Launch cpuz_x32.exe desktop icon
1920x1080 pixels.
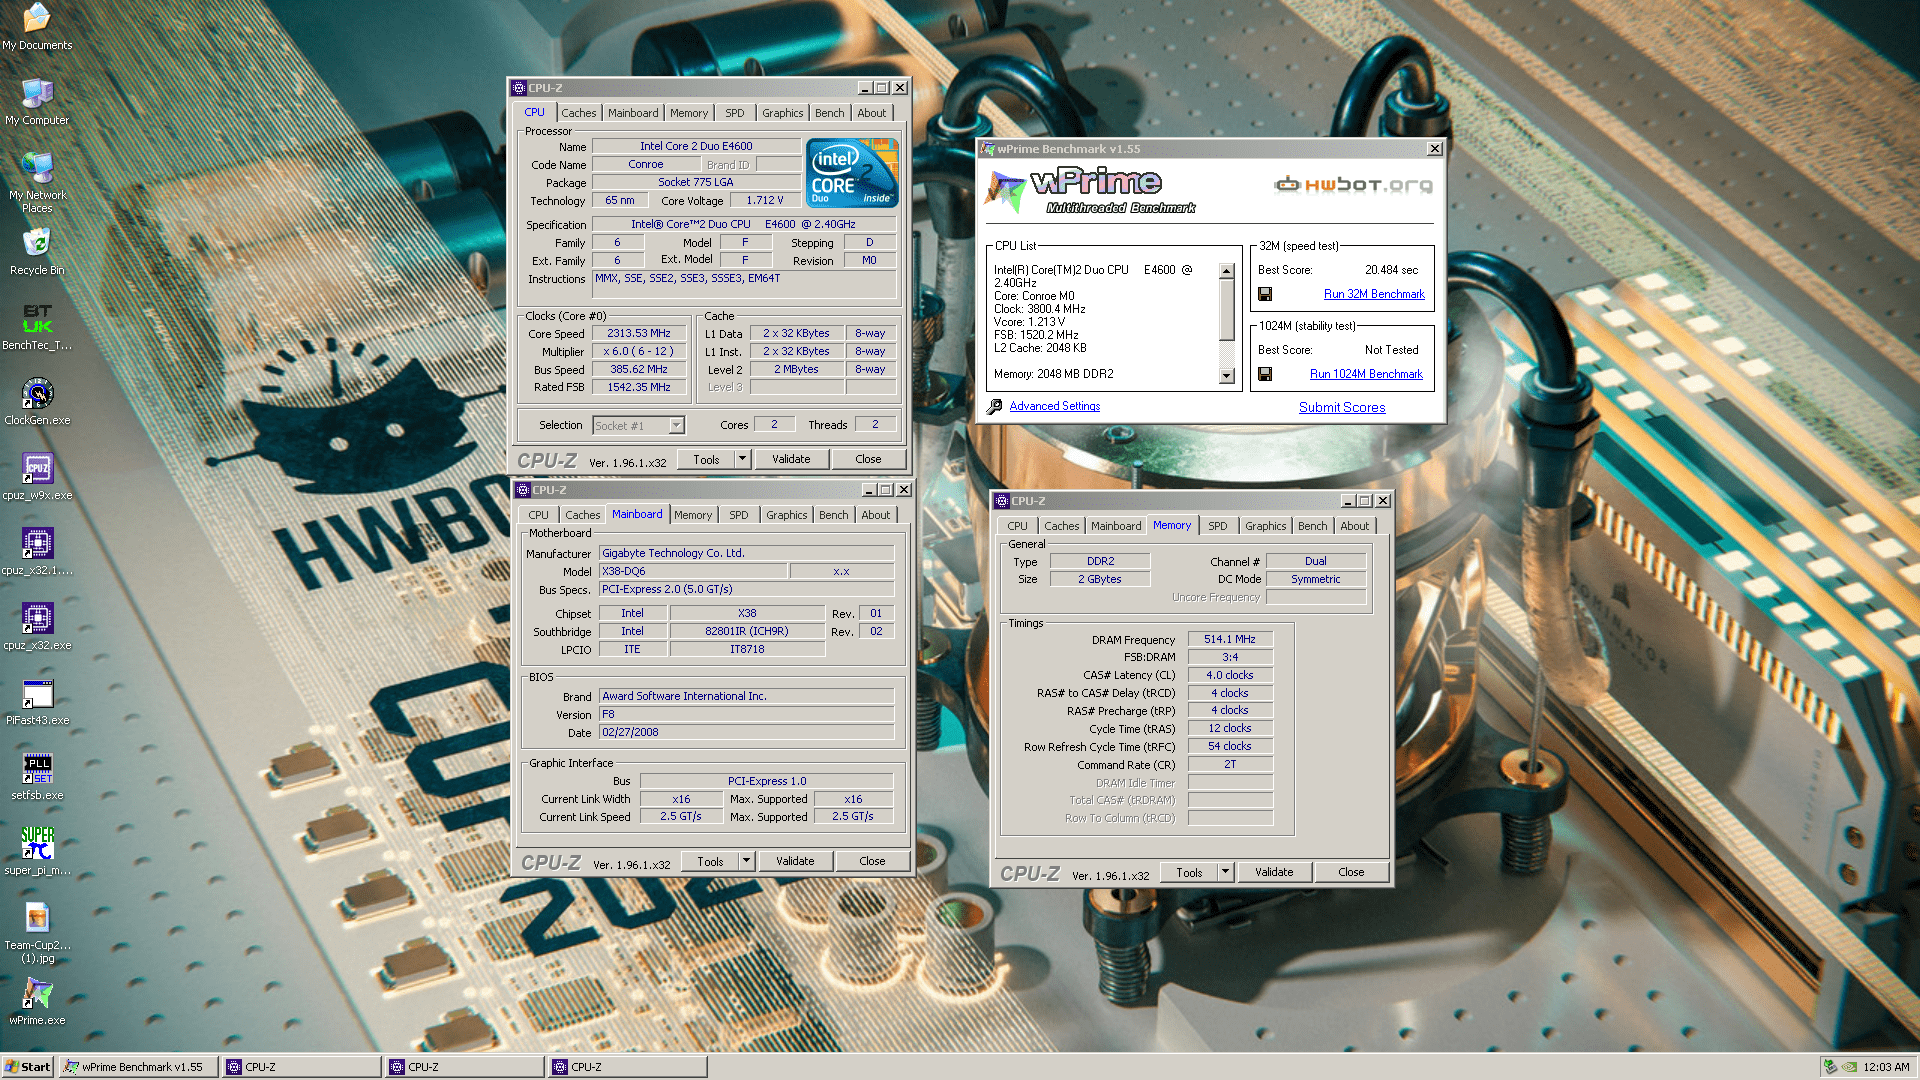pos(37,627)
